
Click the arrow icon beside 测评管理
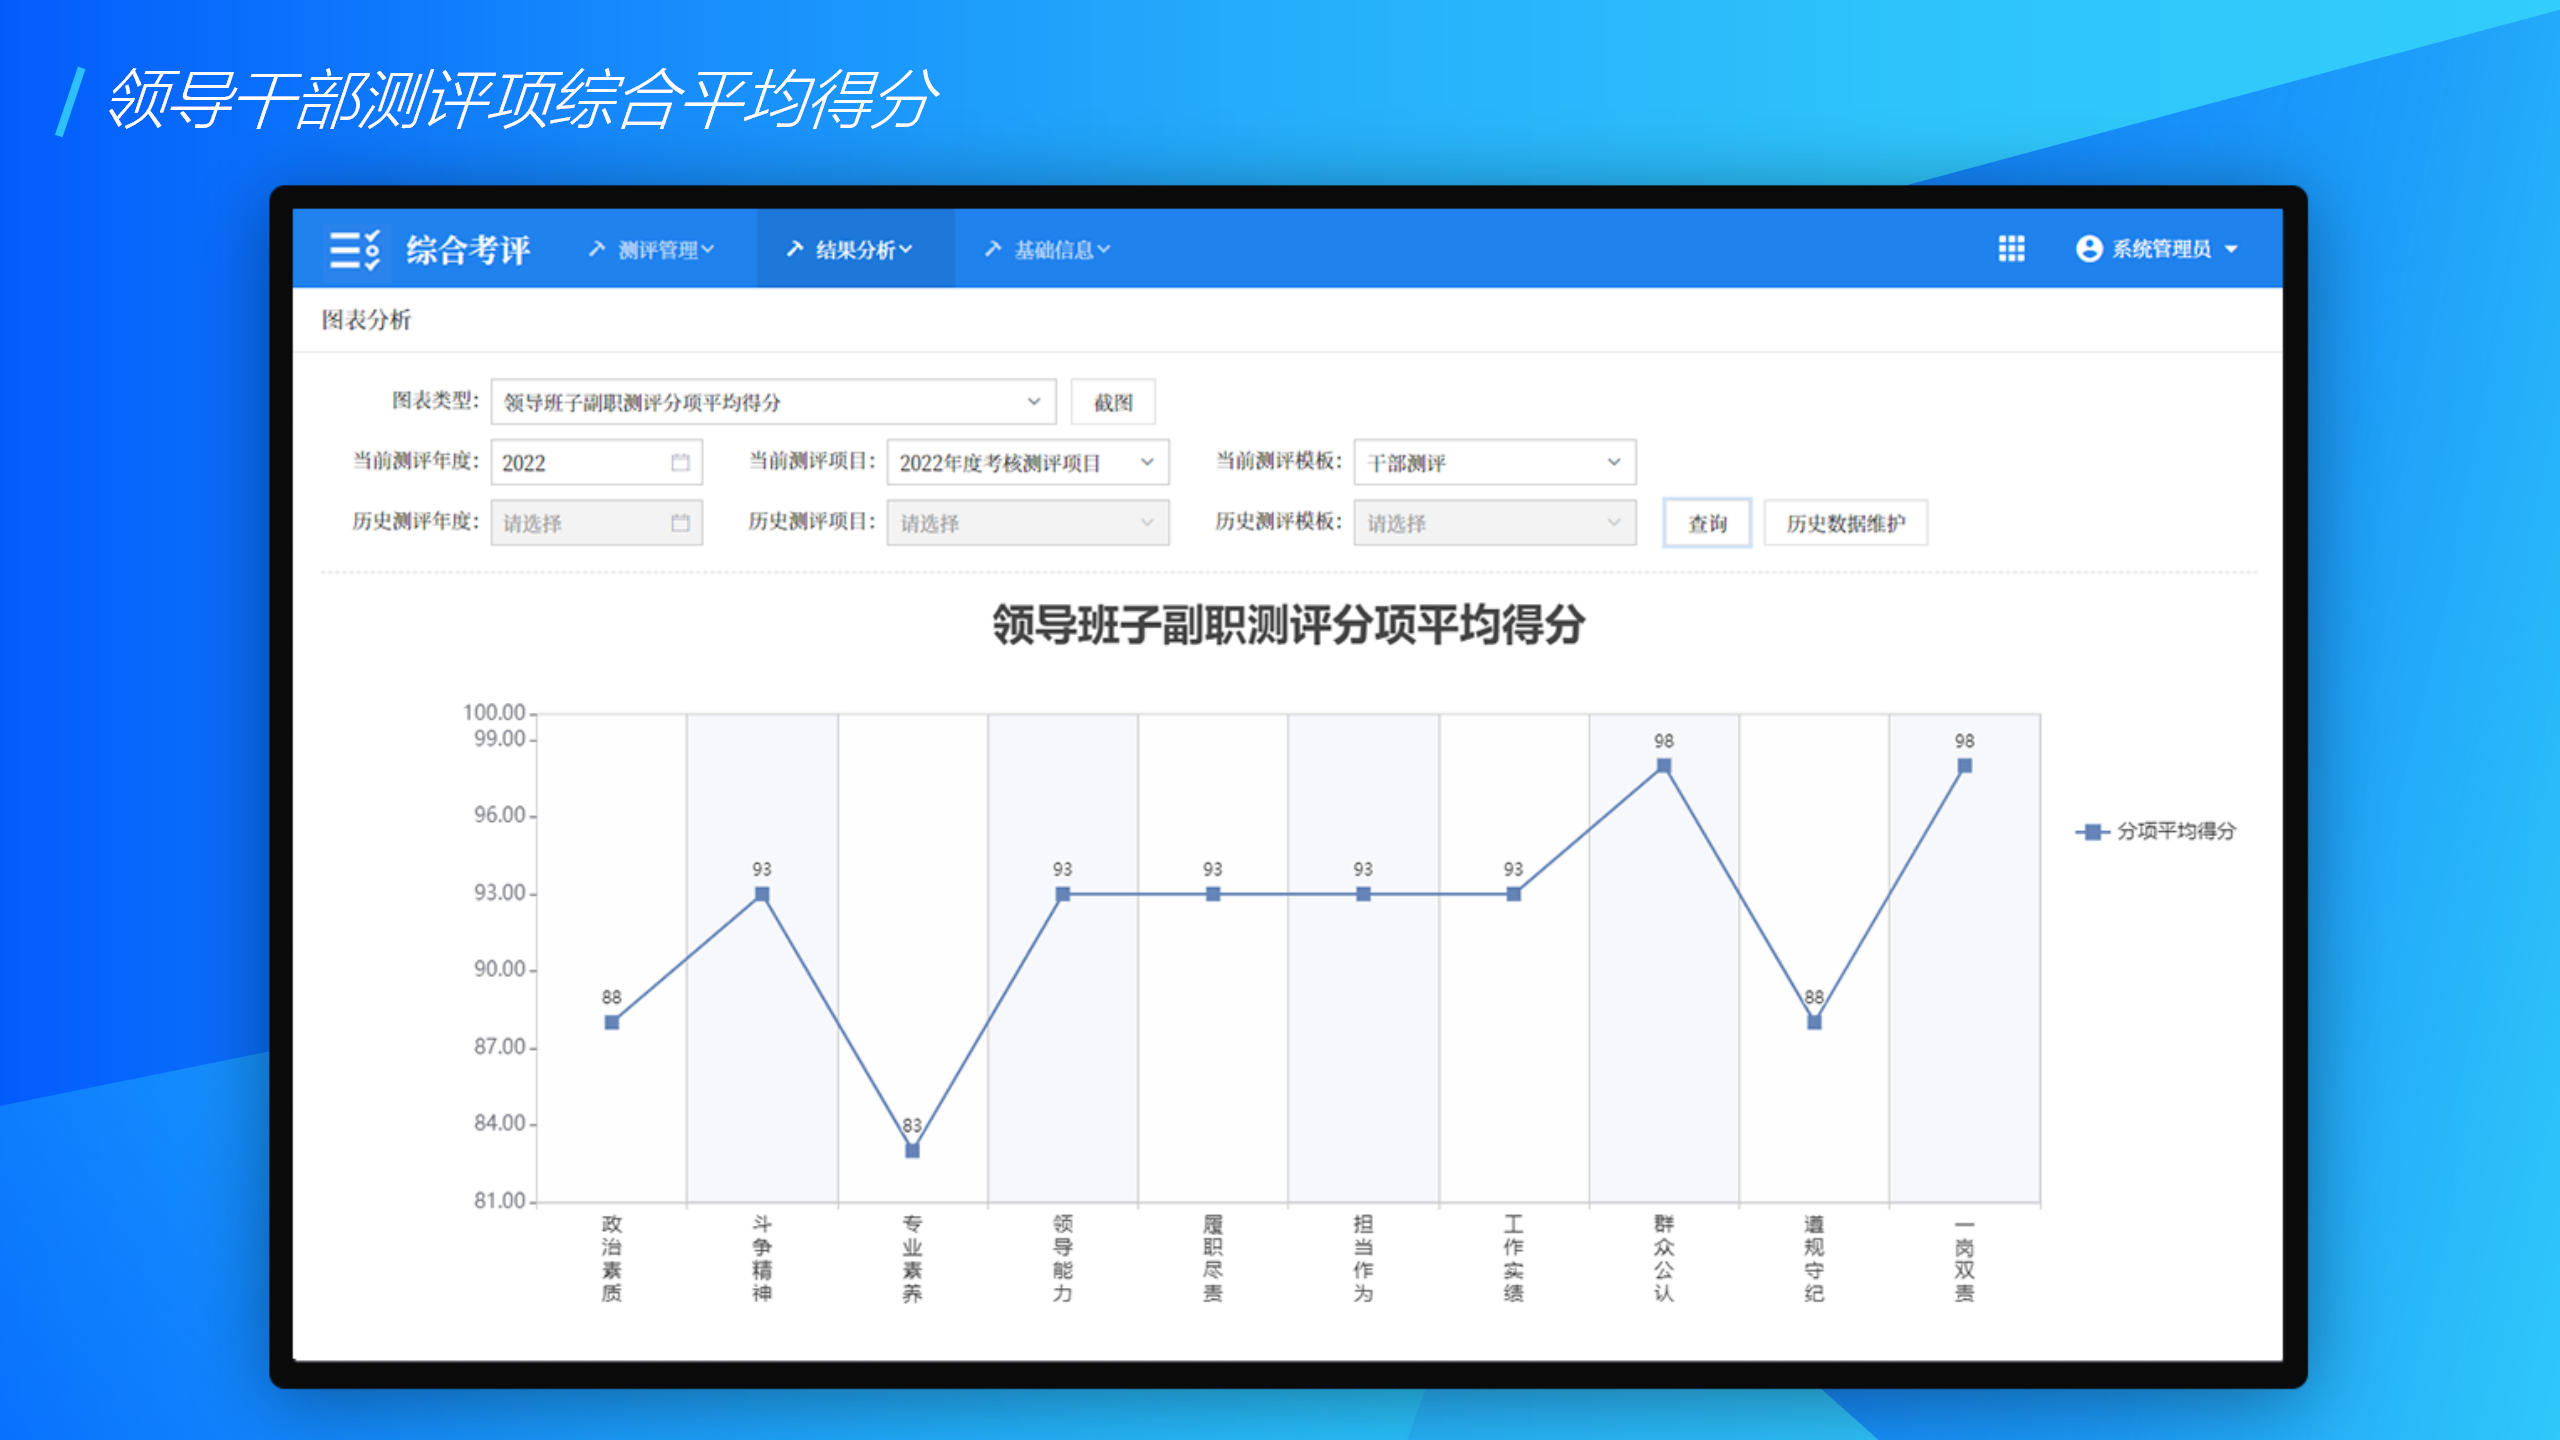(x=597, y=249)
